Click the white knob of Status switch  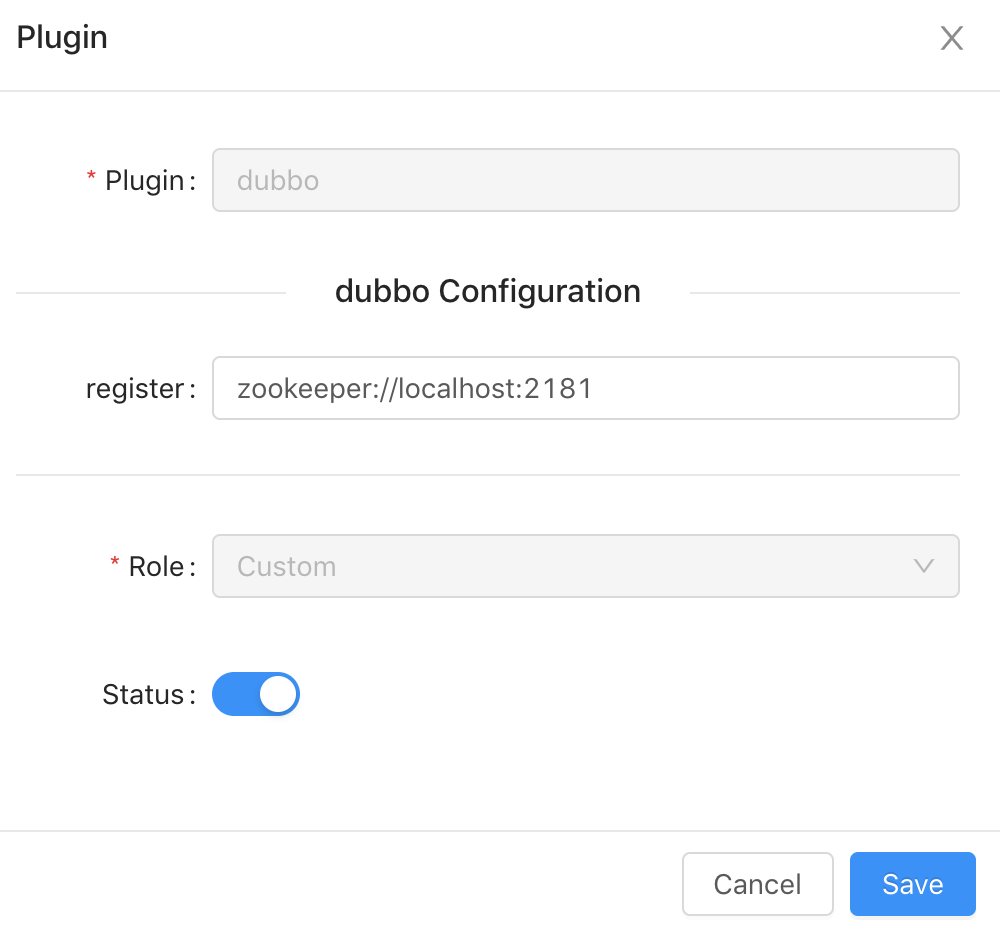pos(279,694)
